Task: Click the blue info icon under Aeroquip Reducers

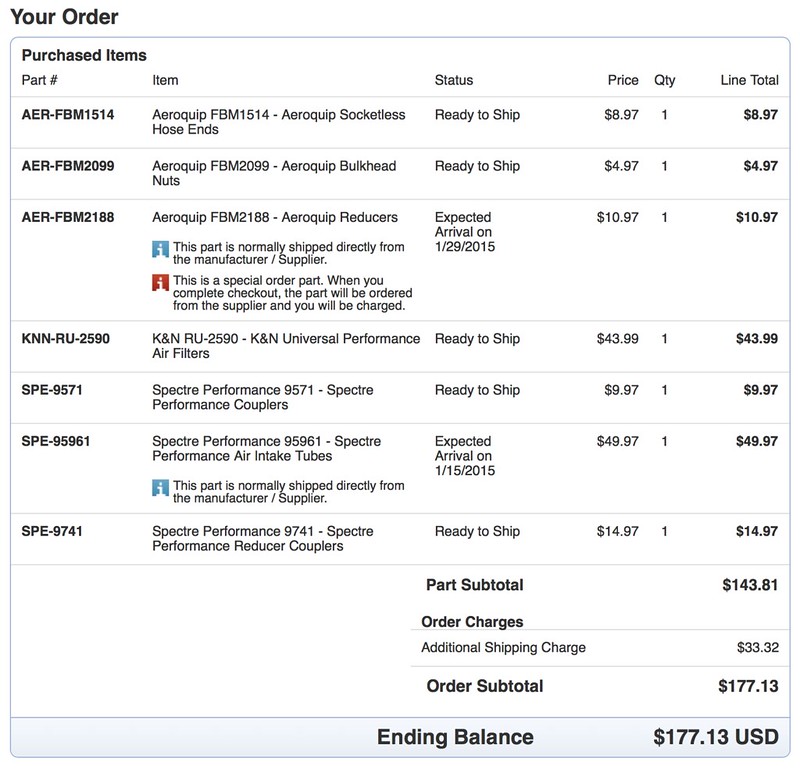Action: 161,247
